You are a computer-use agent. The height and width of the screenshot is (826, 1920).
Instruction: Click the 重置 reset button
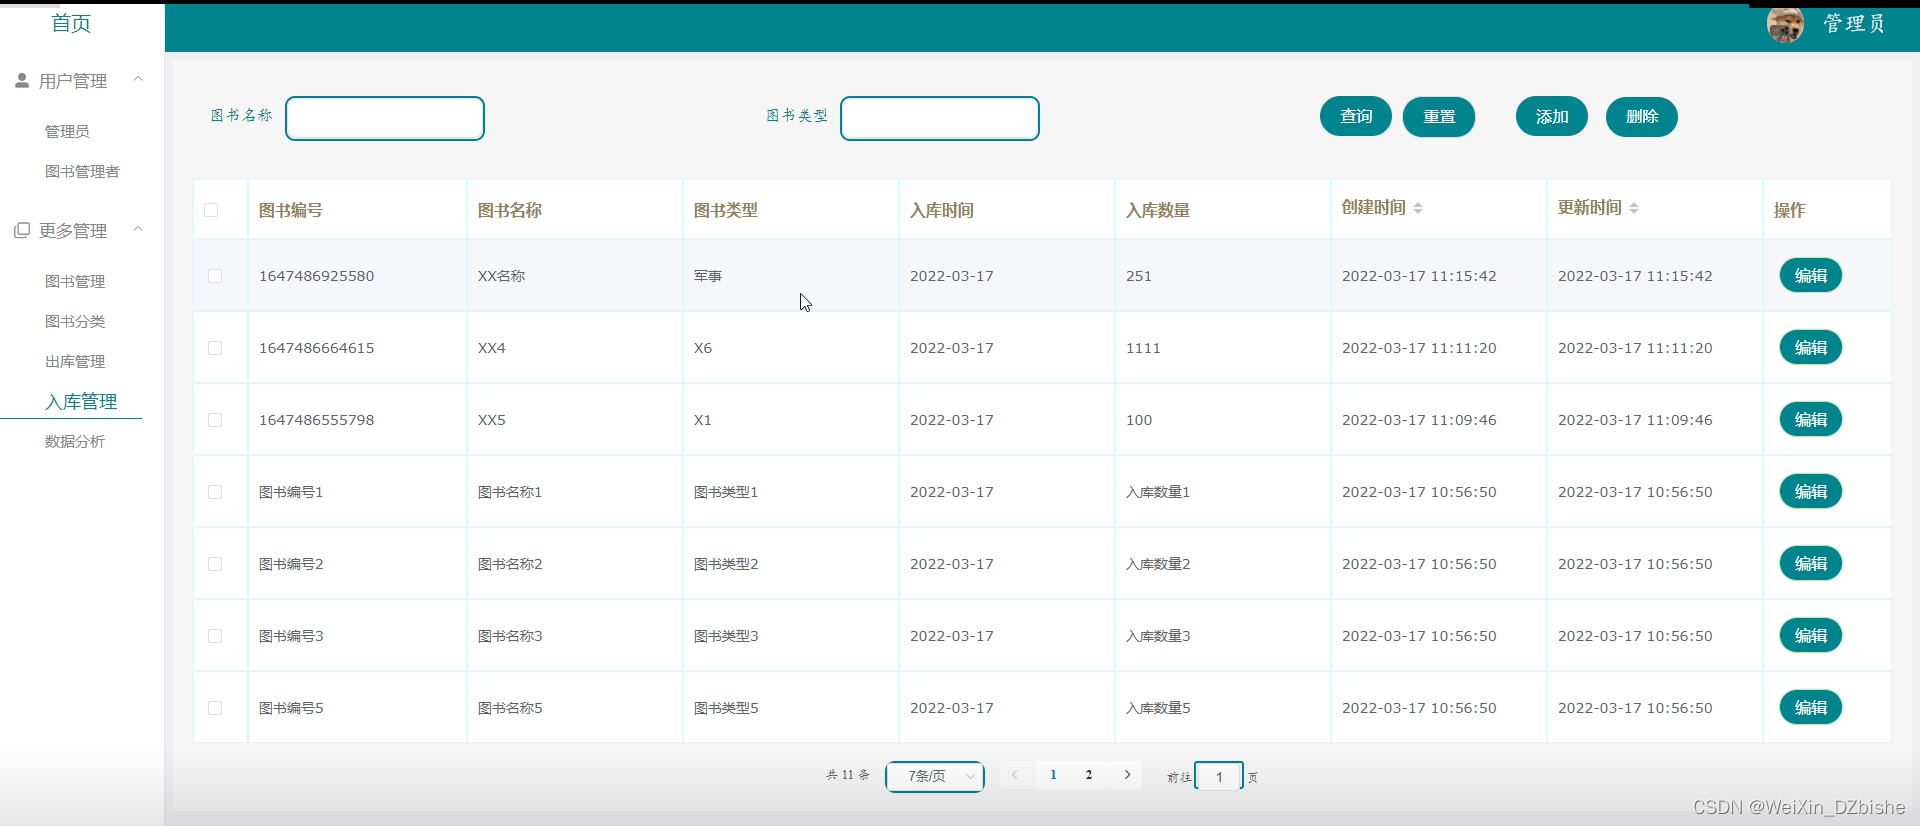[x=1439, y=117]
